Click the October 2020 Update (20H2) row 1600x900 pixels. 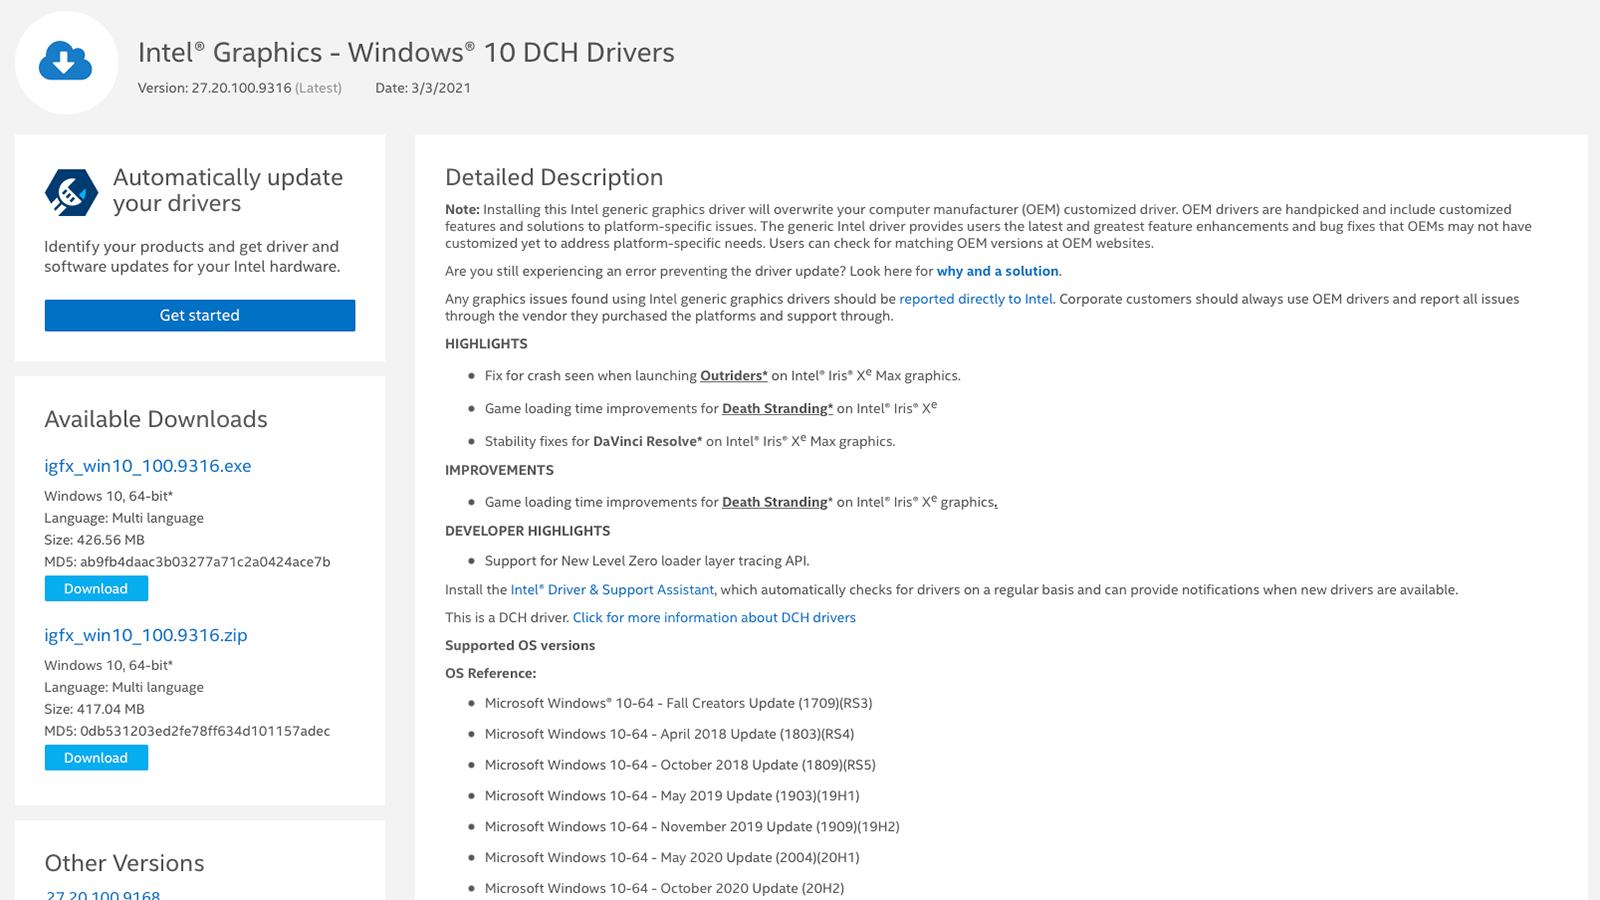tap(665, 889)
